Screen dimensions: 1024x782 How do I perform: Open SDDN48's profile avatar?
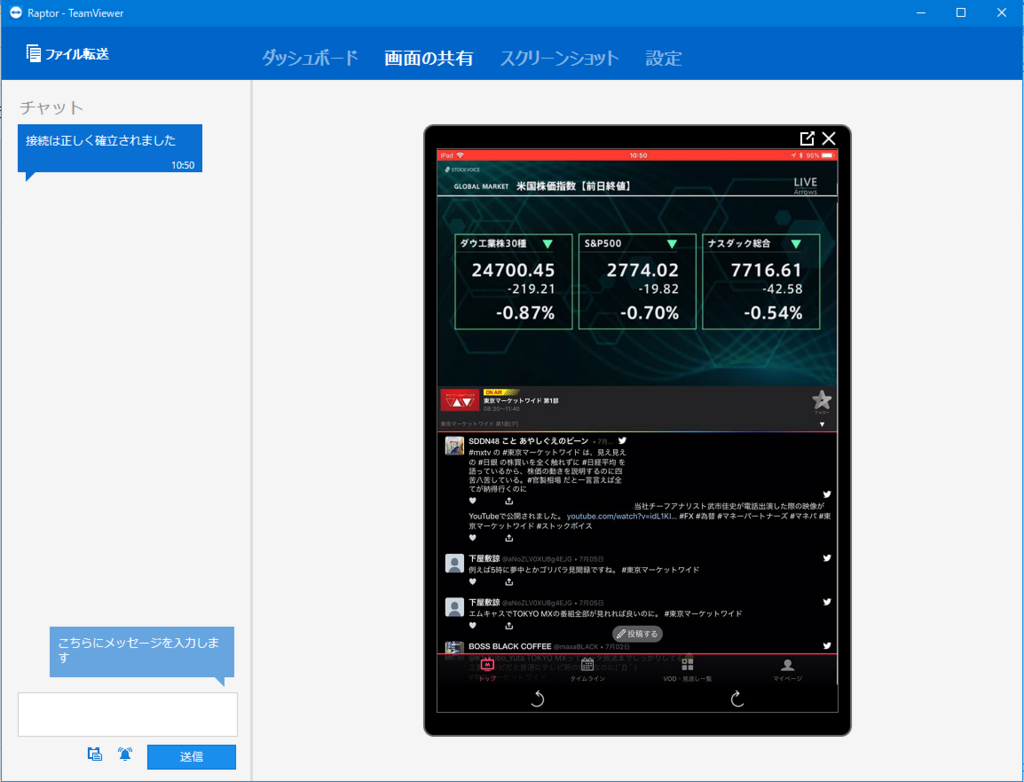[455, 446]
